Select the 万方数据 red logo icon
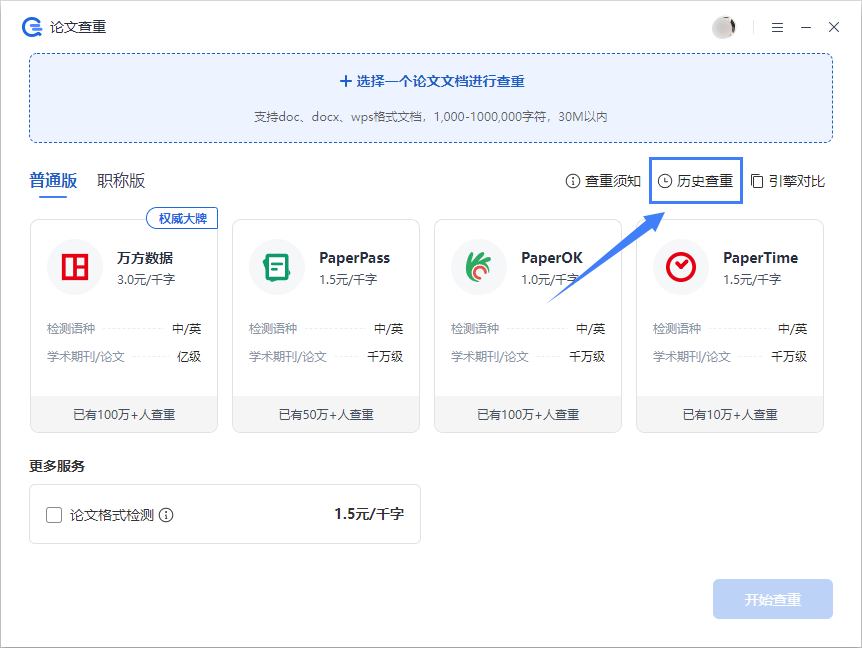Viewport: 862px width, 648px height. tap(75, 267)
